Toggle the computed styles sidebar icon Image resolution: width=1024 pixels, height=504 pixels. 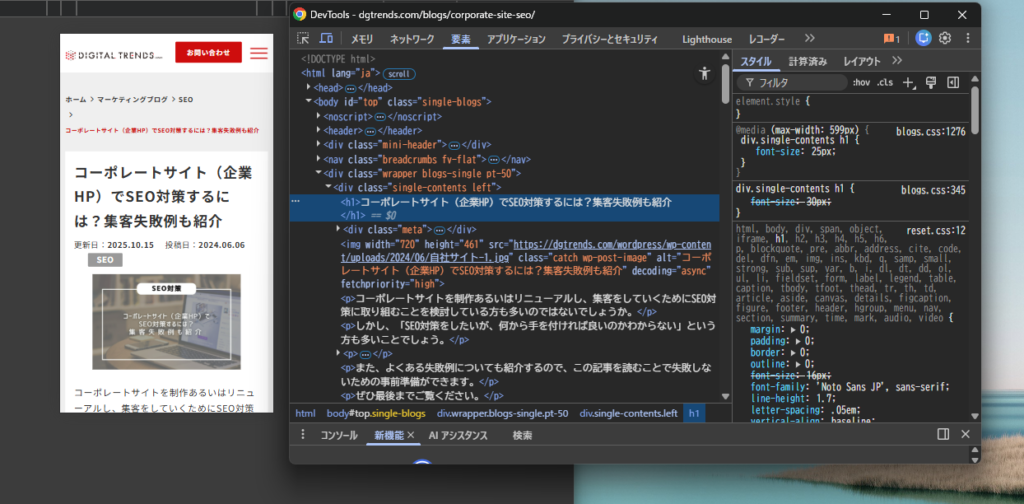click(x=953, y=82)
